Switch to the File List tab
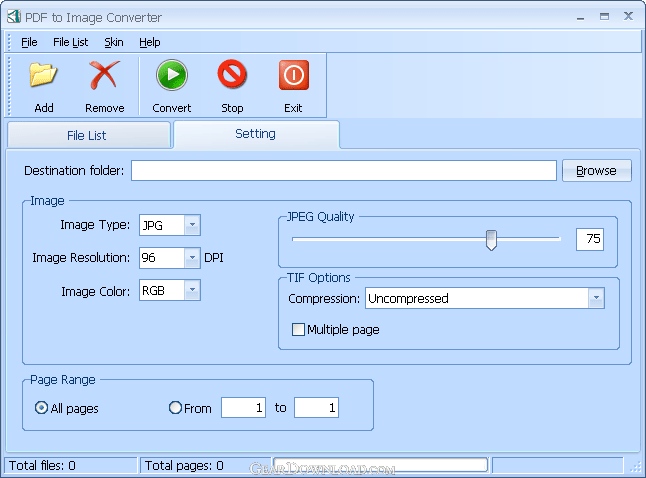The width and height of the screenshot is (646, 478). click(x=89, y=135)
